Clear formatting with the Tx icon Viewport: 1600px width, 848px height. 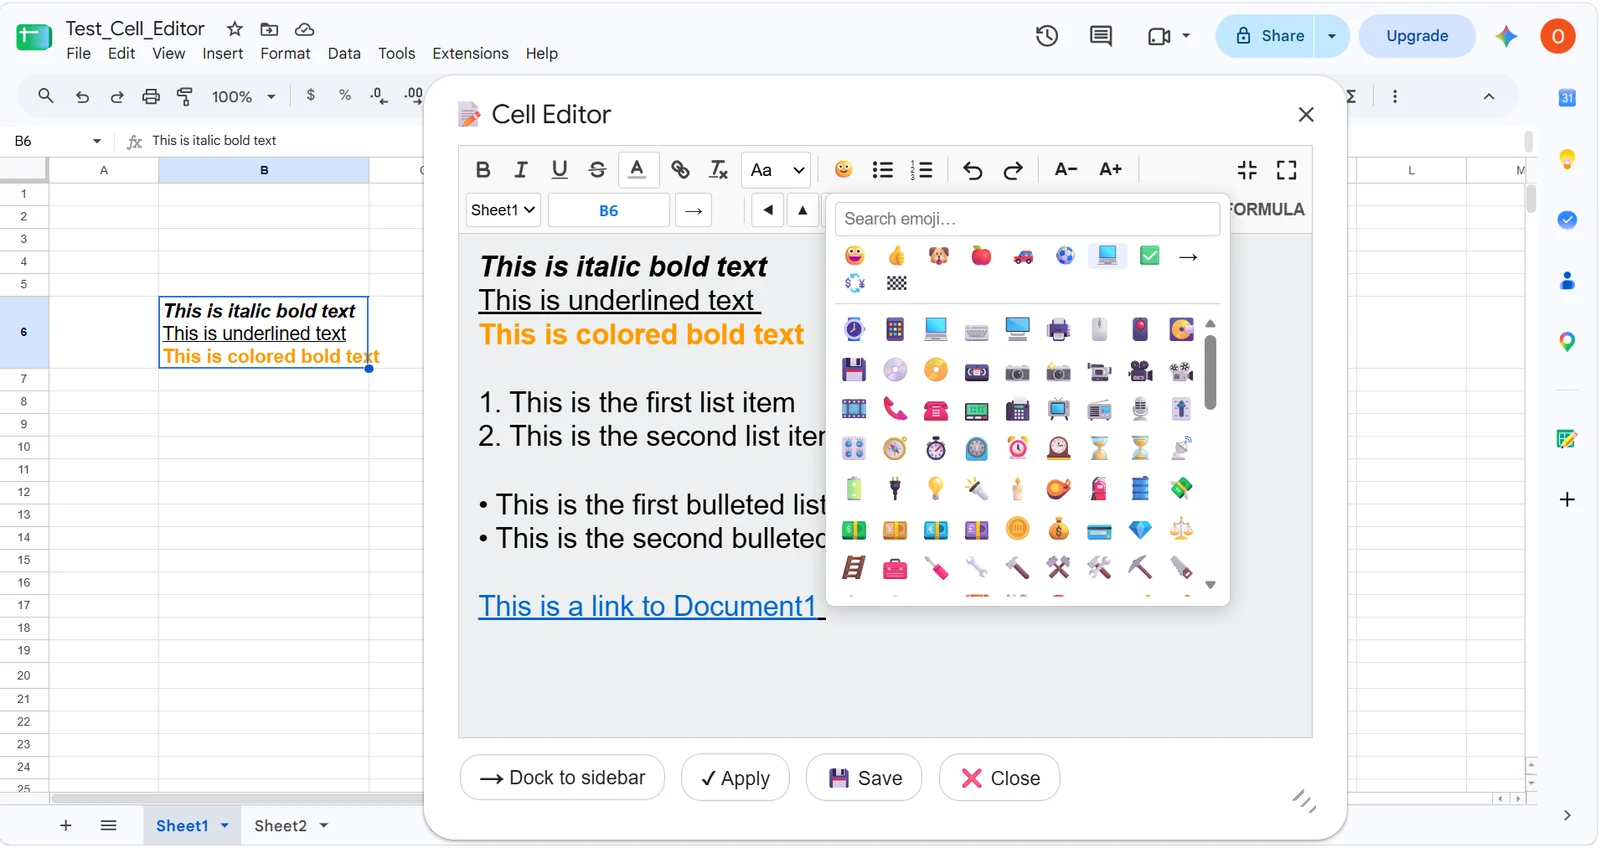pyautogui.click(x=718, y=170)
